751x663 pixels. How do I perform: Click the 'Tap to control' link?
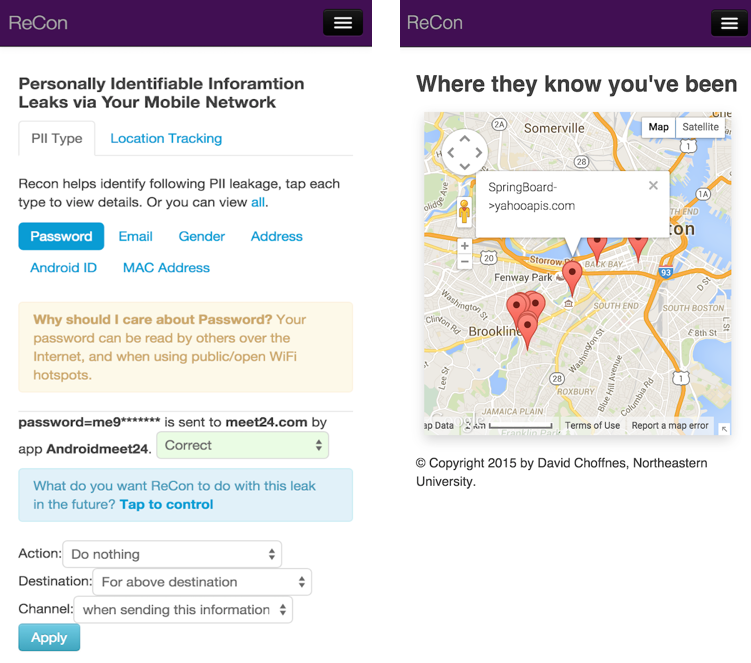(x=166, y=504)
